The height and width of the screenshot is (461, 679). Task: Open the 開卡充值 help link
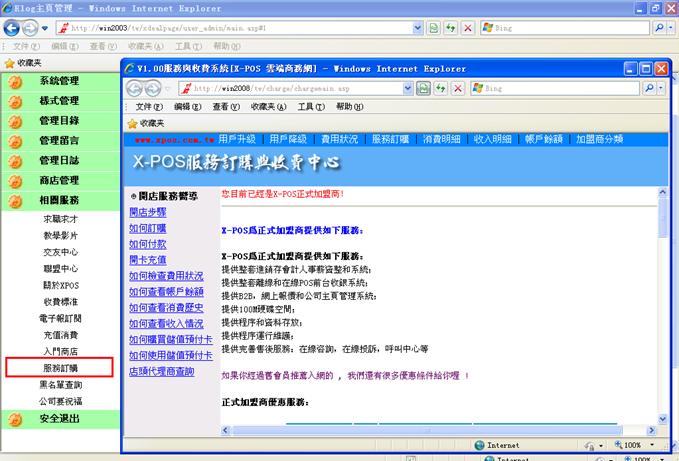148,259
